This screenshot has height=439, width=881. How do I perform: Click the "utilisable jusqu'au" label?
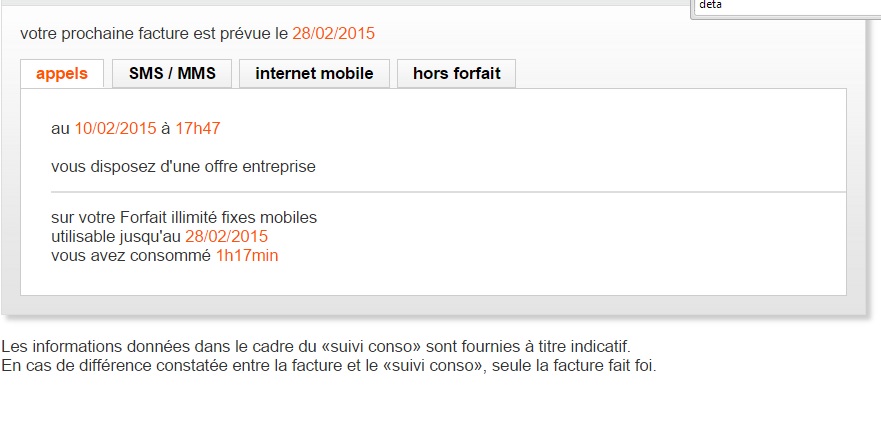click(x=116, y=236)
